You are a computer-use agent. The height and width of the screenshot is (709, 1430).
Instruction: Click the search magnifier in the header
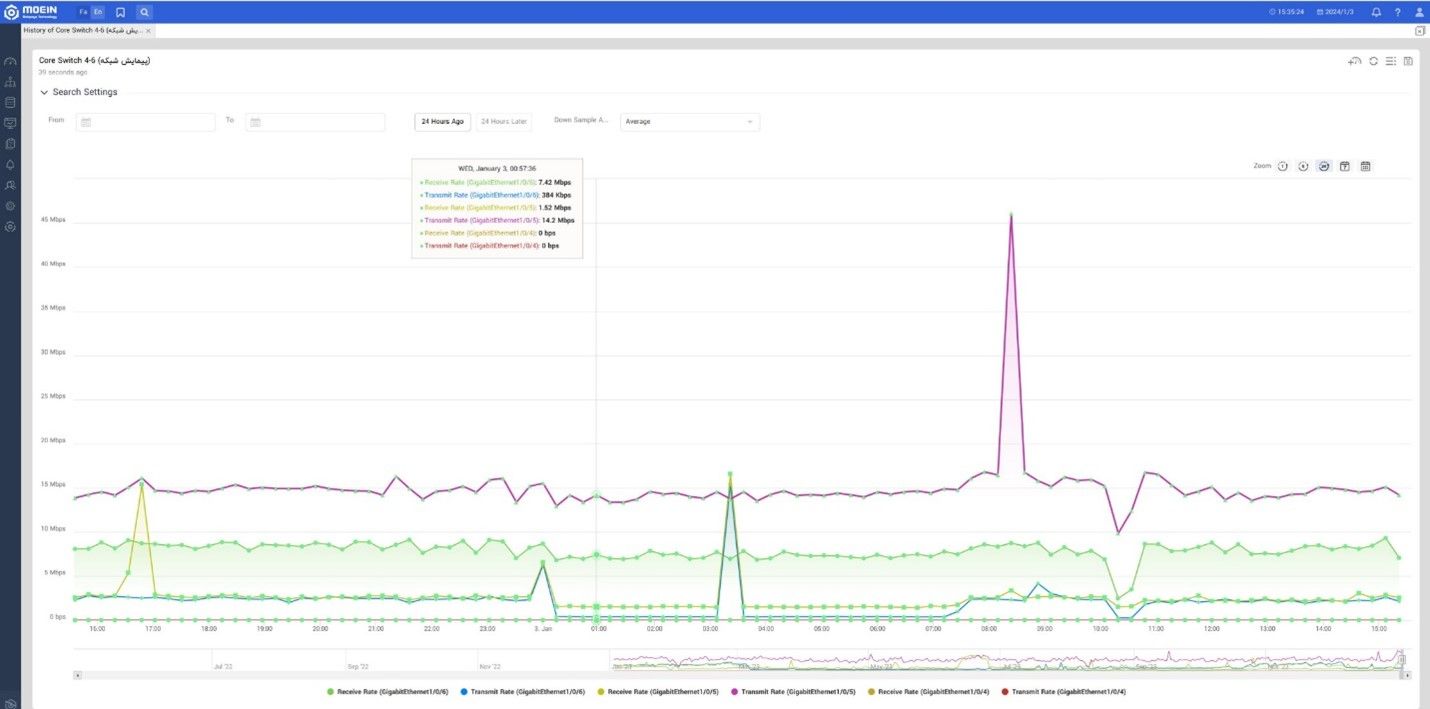pyautogui.click(x=144, y=12)
